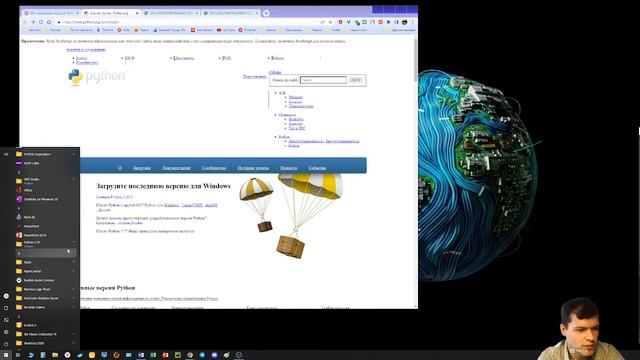Open Task View from the taskbar
Image resolution: width=640 pixels, height=360 pixels.
[x=18, y=355]
